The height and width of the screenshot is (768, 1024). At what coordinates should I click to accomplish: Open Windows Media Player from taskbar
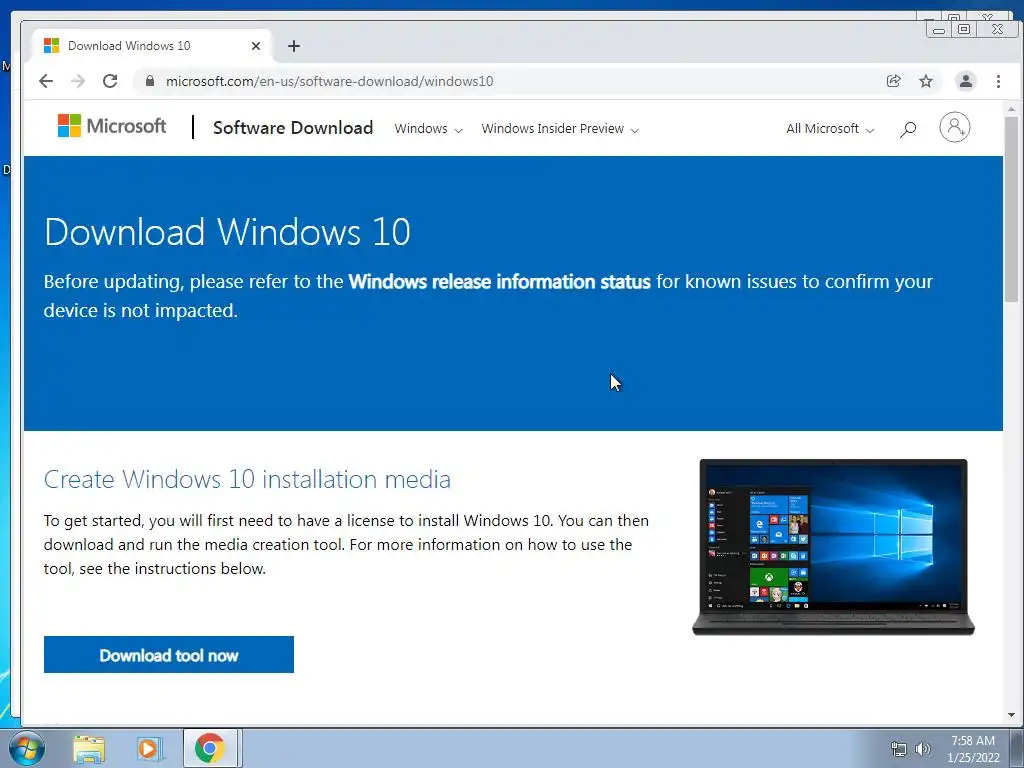[149, 748]
